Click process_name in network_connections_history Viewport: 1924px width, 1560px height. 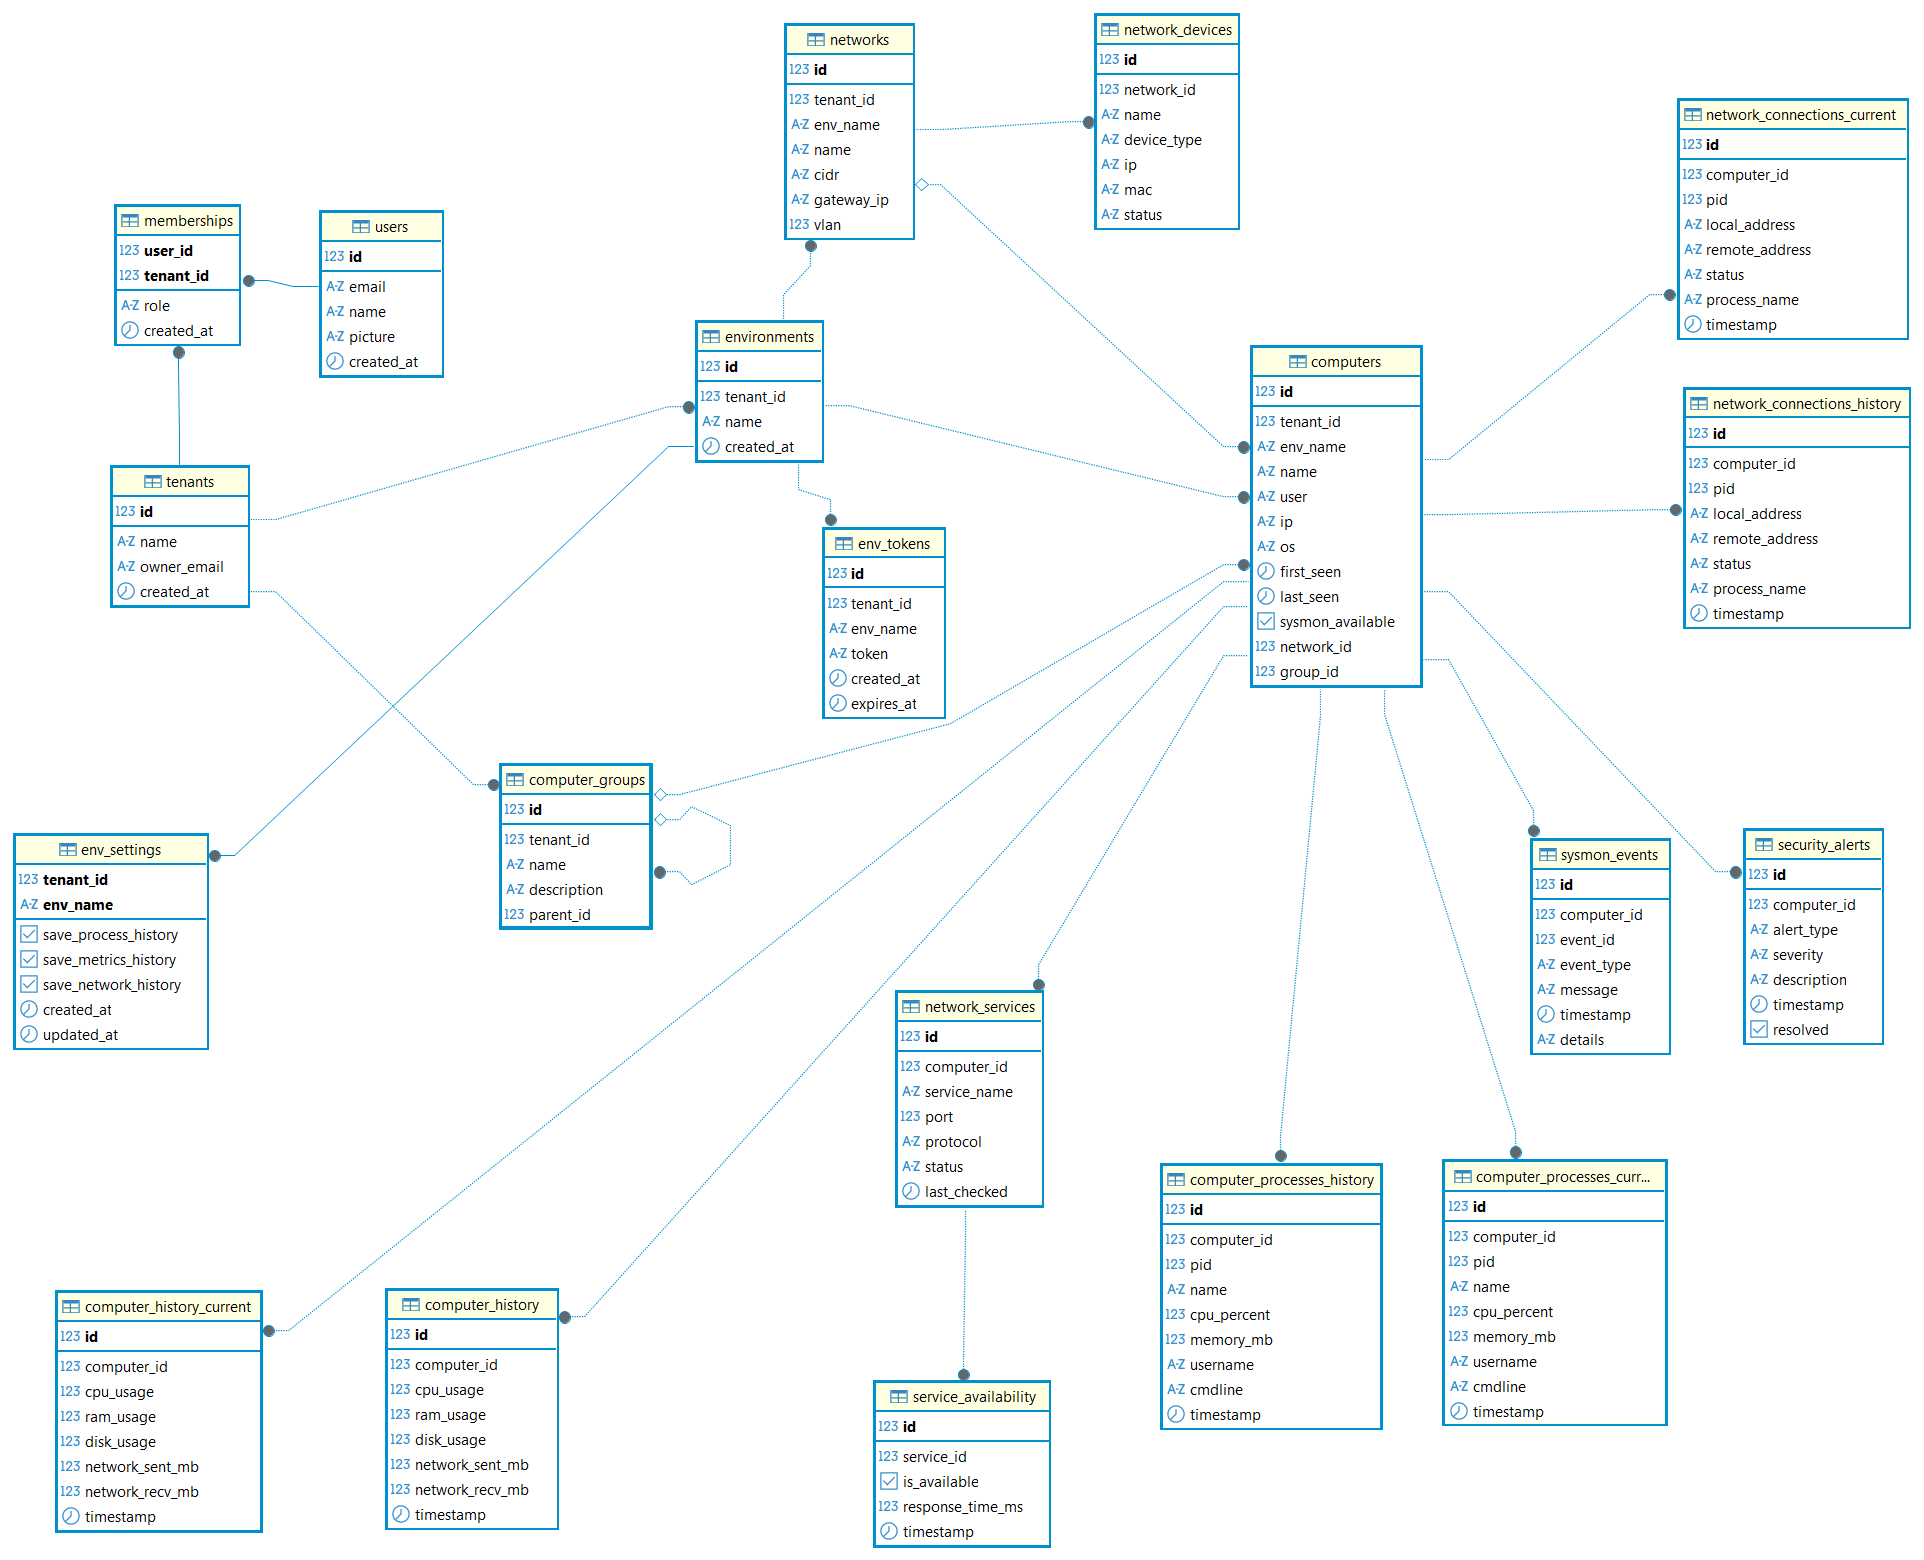tap(1759, 589)
